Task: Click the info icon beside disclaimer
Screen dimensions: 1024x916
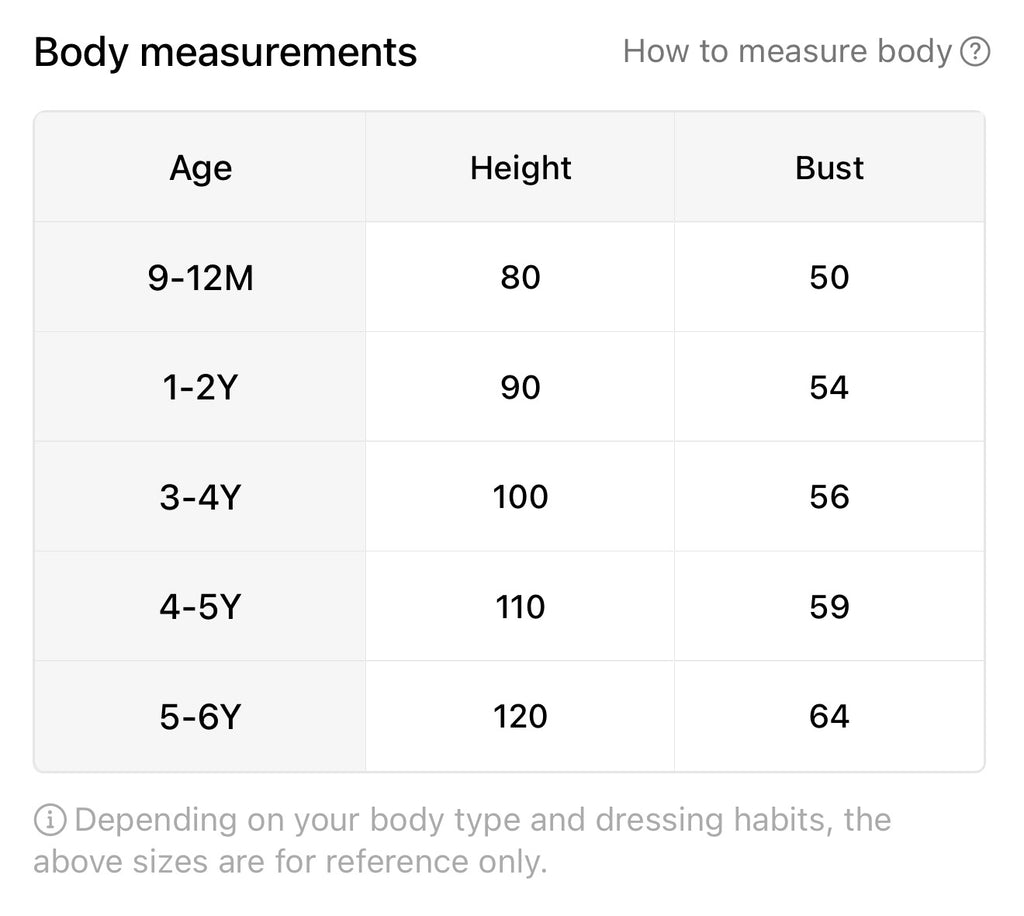Action: pyautogui.click(x=50, y=821)
